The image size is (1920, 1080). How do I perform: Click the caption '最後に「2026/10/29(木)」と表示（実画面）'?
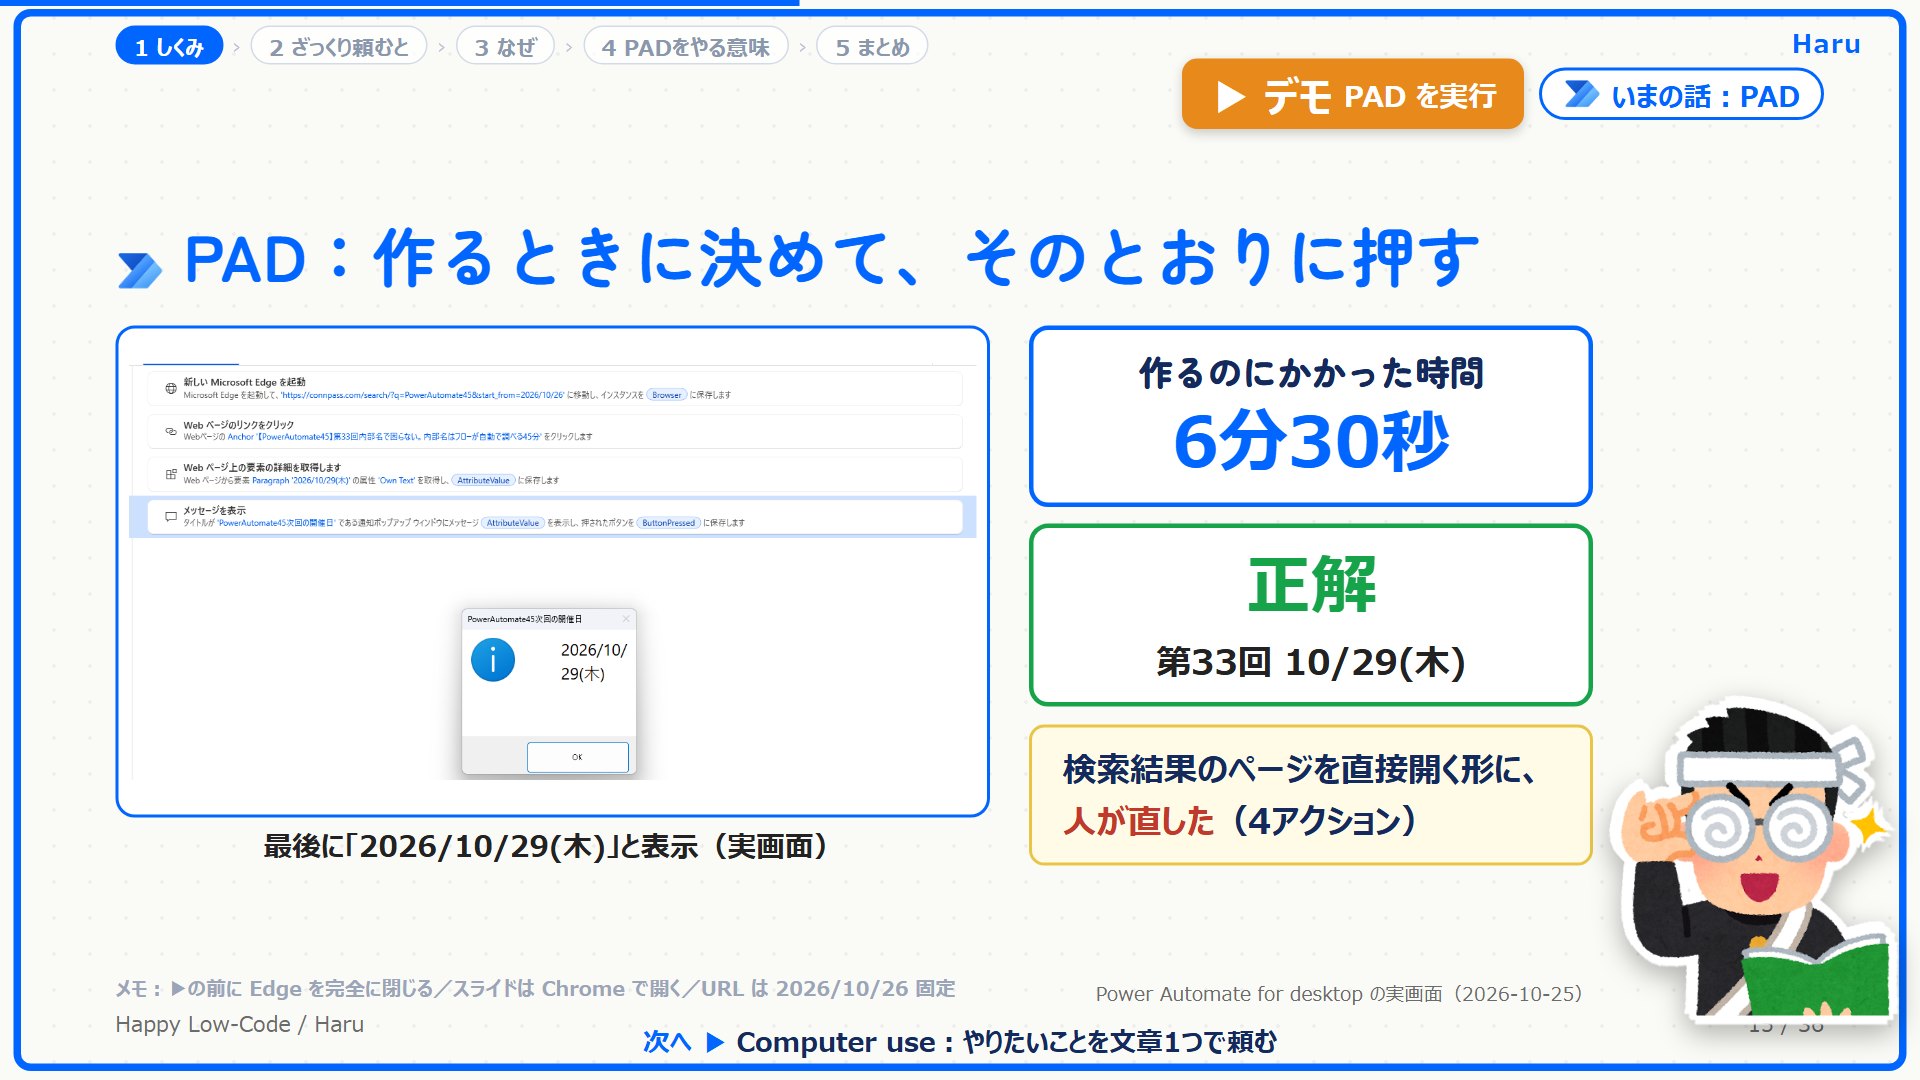coord(545,847)
